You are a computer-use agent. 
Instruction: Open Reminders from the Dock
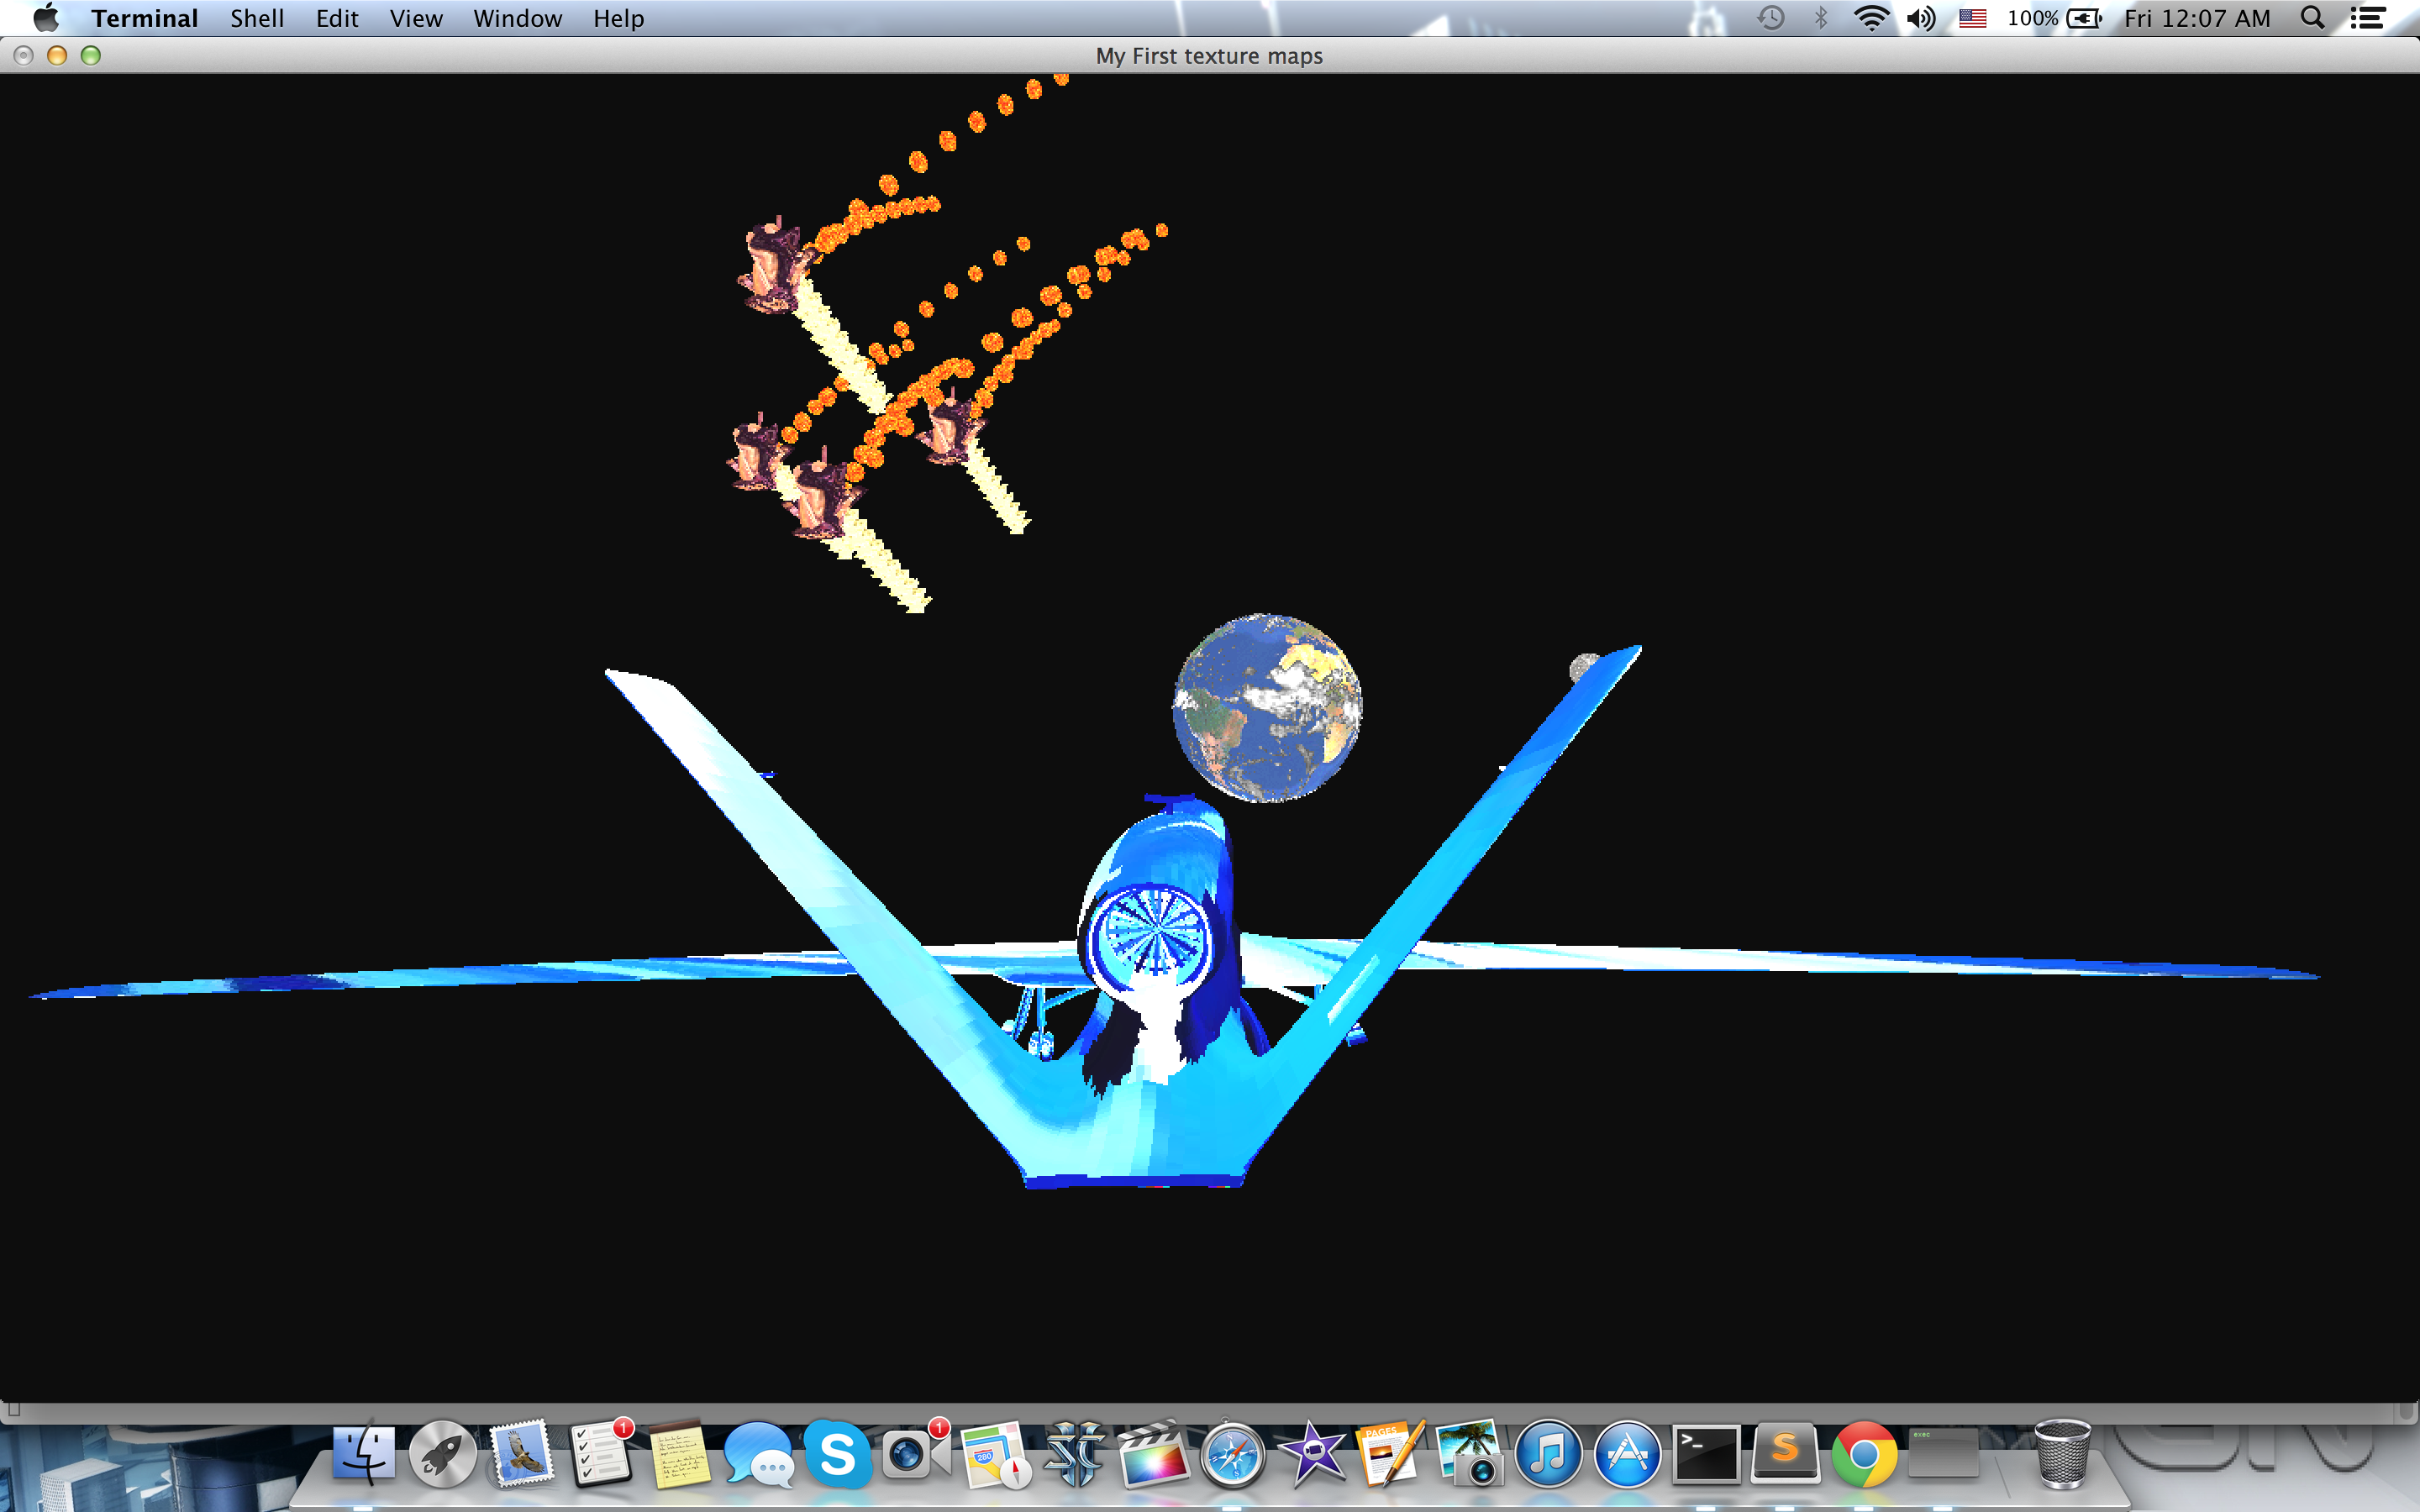(x=601, y=1453)
